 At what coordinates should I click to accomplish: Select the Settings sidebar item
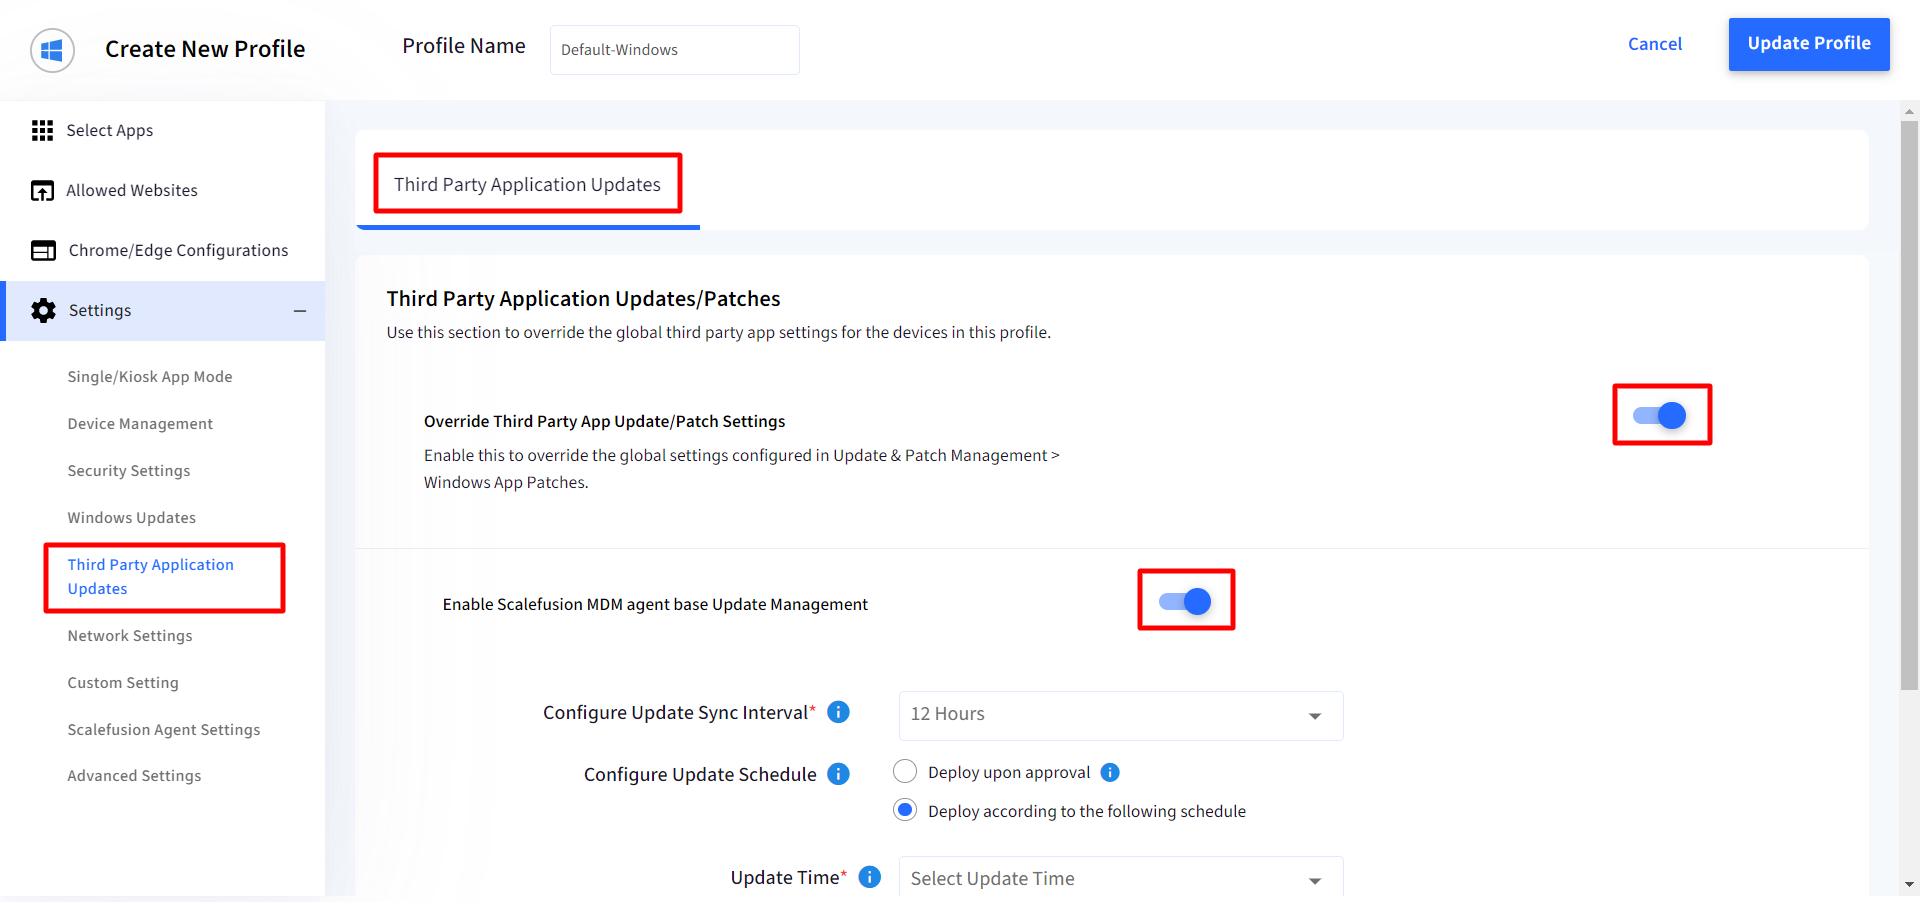point(162,311)
